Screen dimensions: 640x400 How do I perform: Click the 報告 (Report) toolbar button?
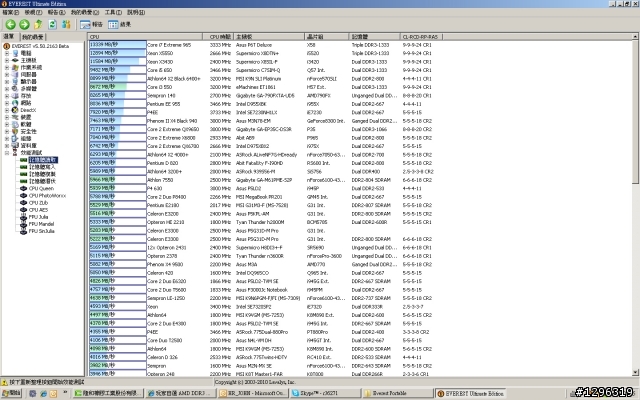(91, 25)
